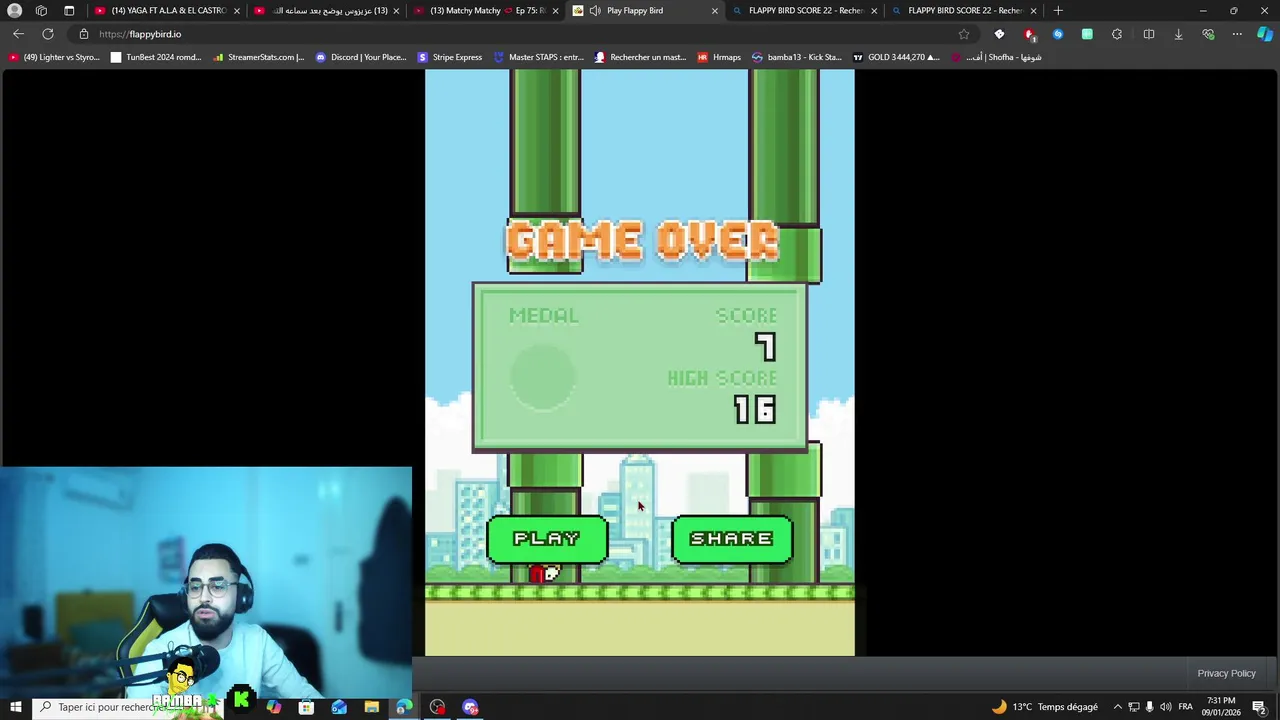Viewport: 1280px width, 720px height.
Task: Open the Windows Start menu
Action: click(15, 707)
